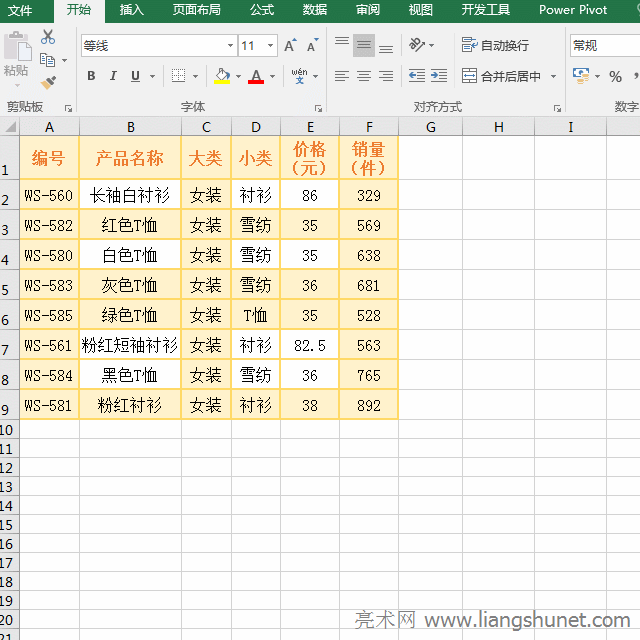Open the 公式 ribbon tab

(x=262, y=10)
